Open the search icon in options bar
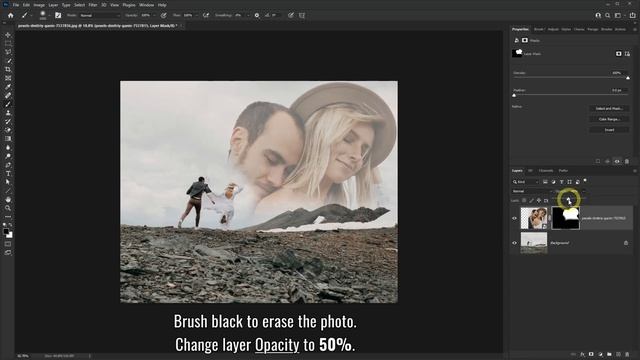 point(608,16)
